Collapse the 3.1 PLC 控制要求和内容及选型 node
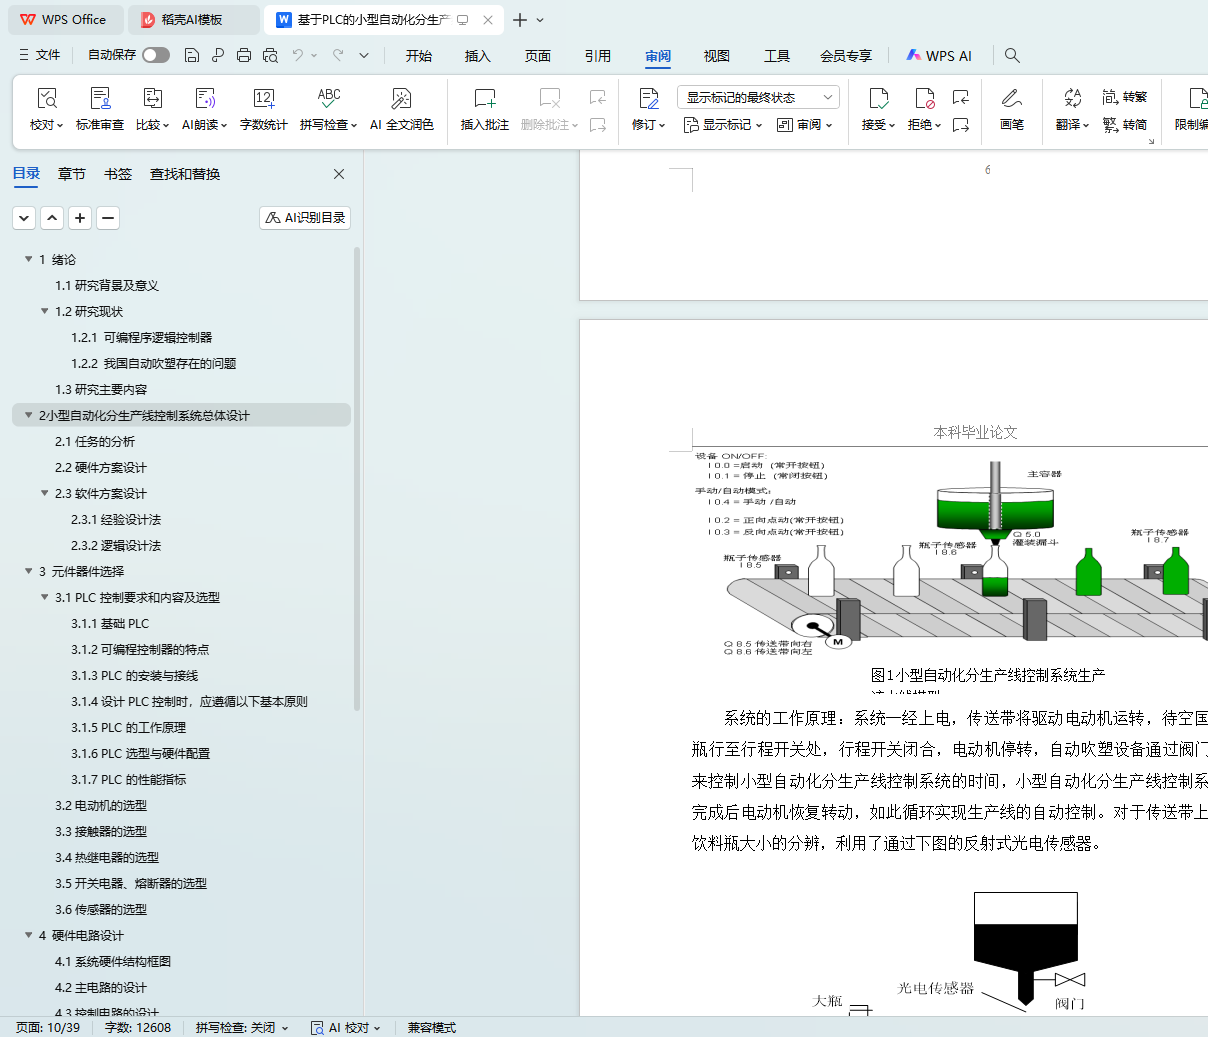1208x1037 pixels. 44,597
